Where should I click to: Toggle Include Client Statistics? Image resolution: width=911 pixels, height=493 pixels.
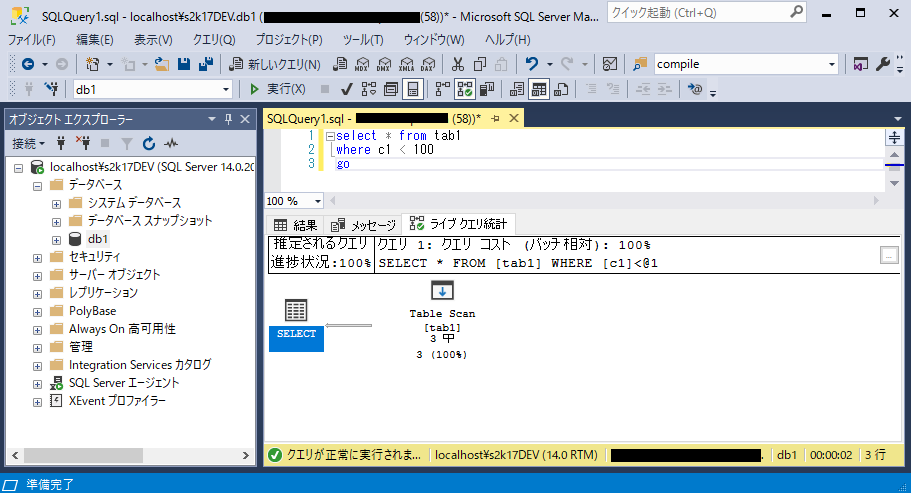(x=487, y=89)
